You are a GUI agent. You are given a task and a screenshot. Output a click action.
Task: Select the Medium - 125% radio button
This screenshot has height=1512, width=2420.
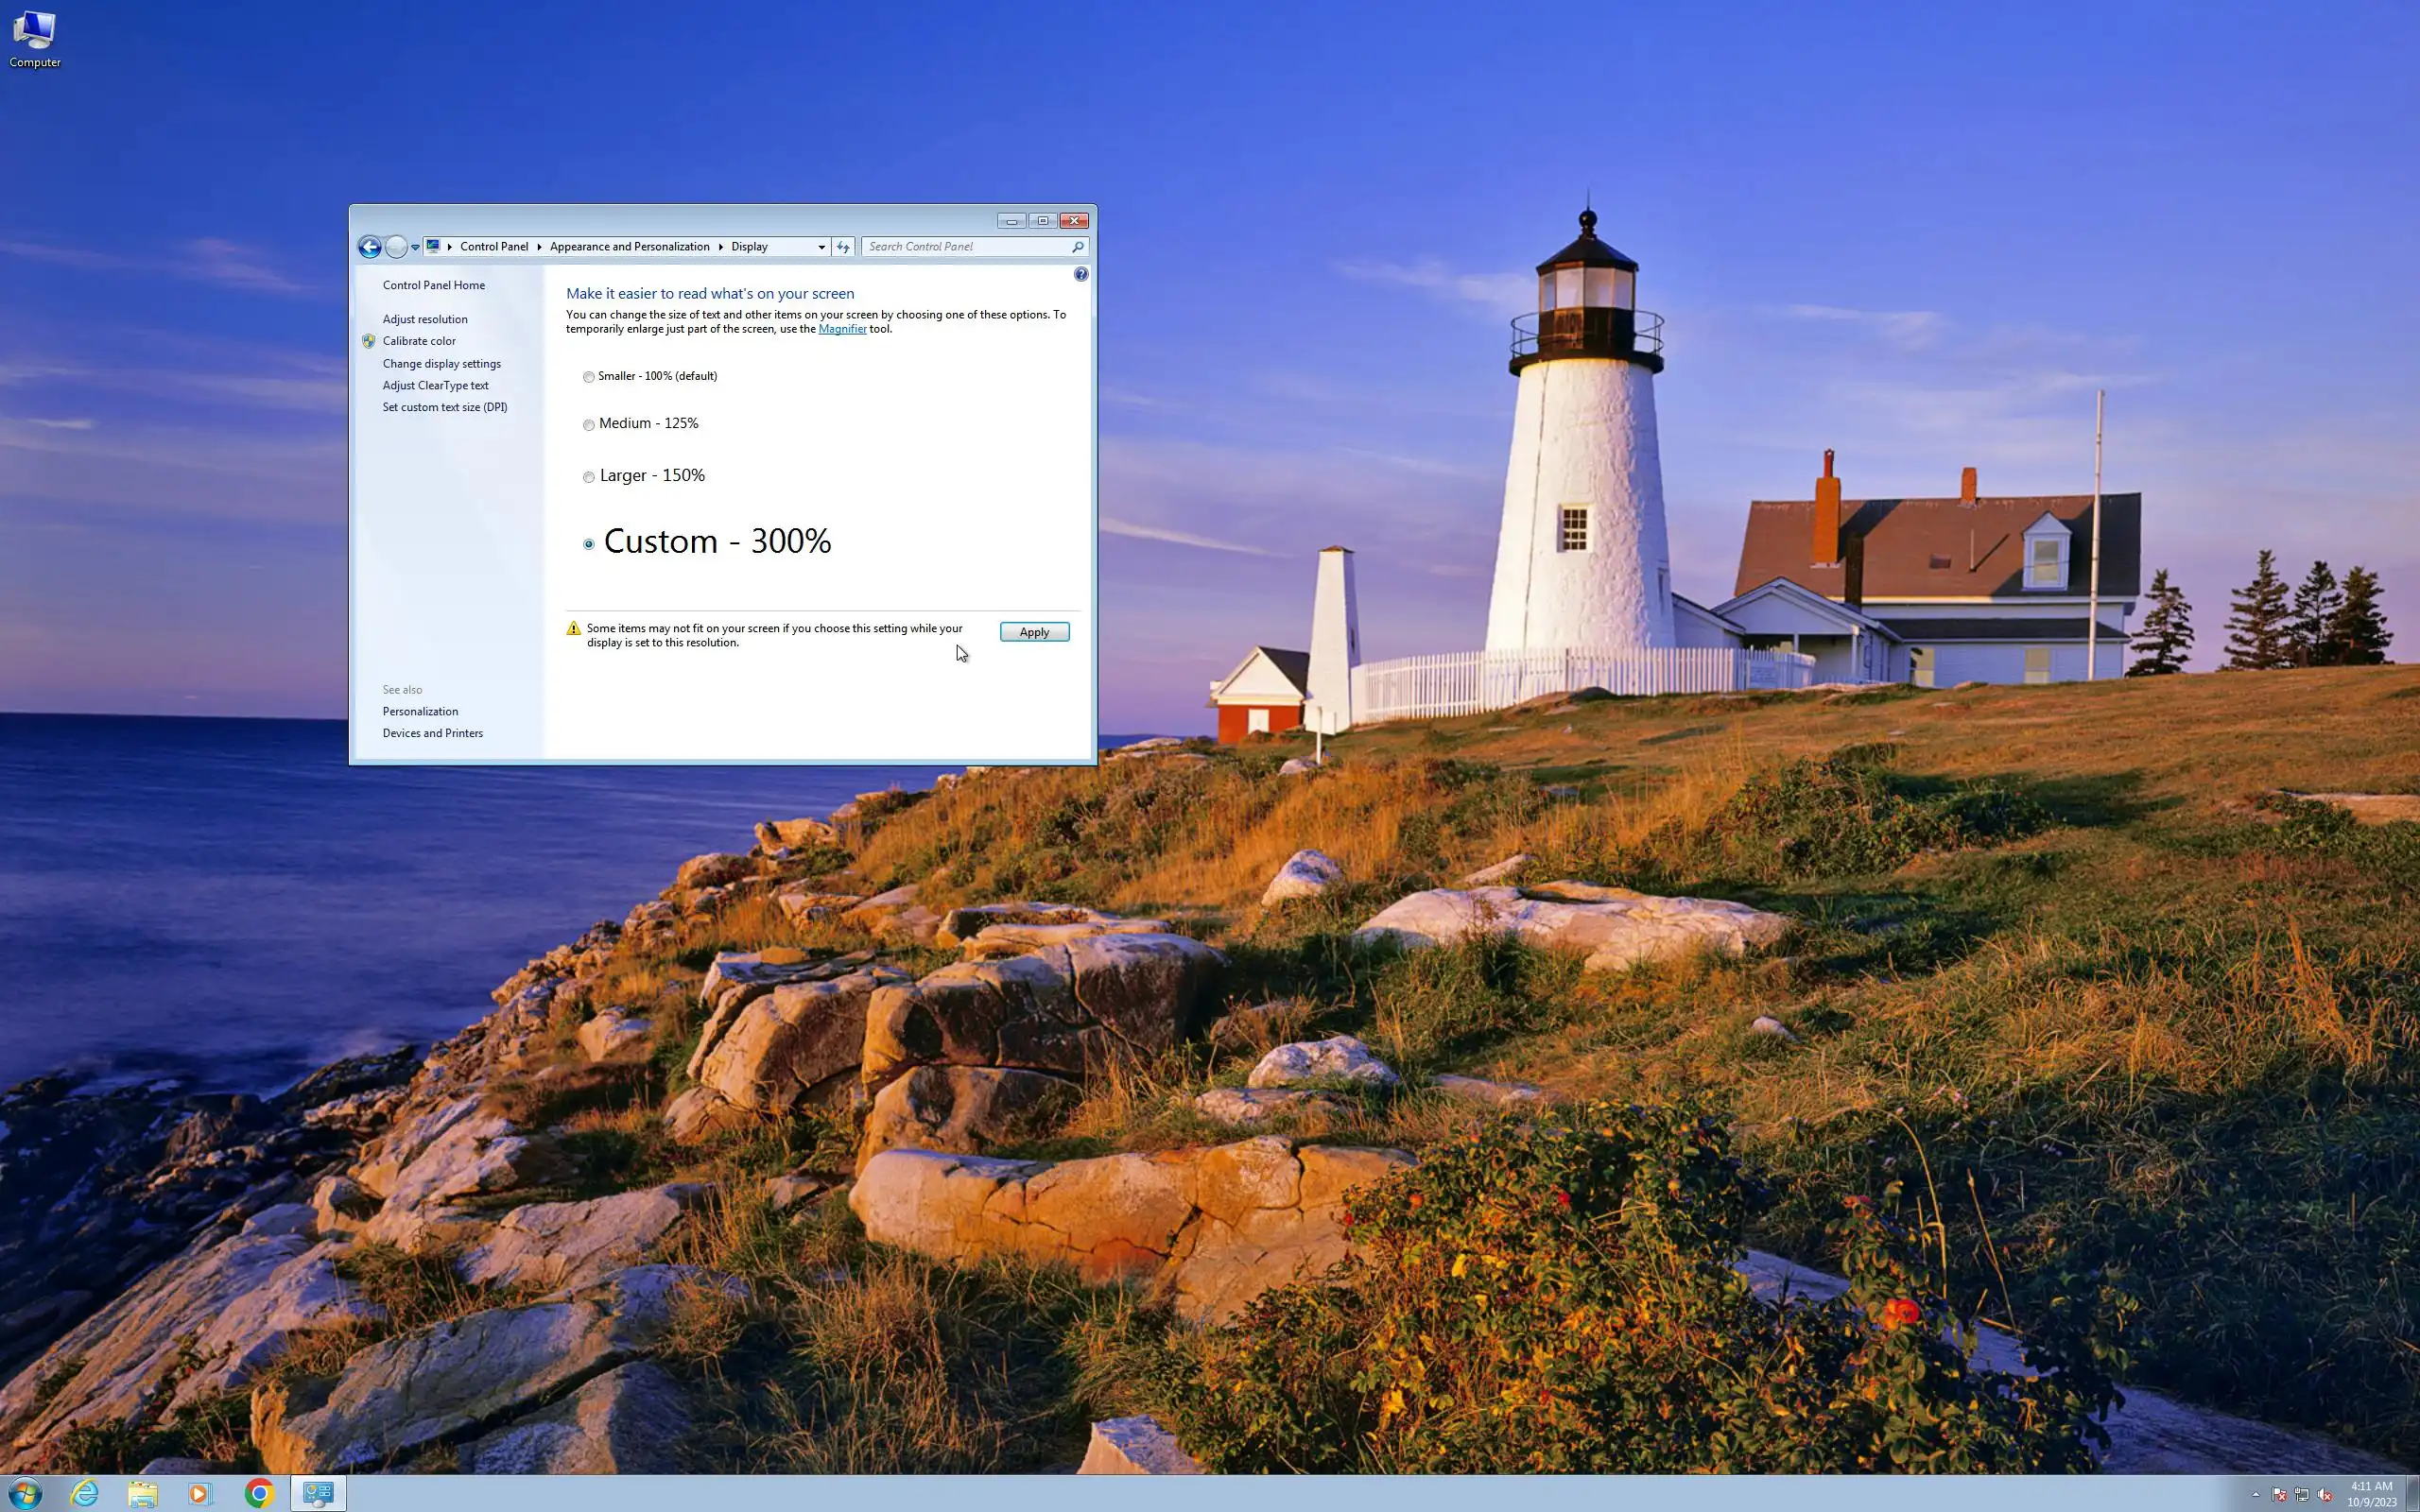tap(589, 425)
